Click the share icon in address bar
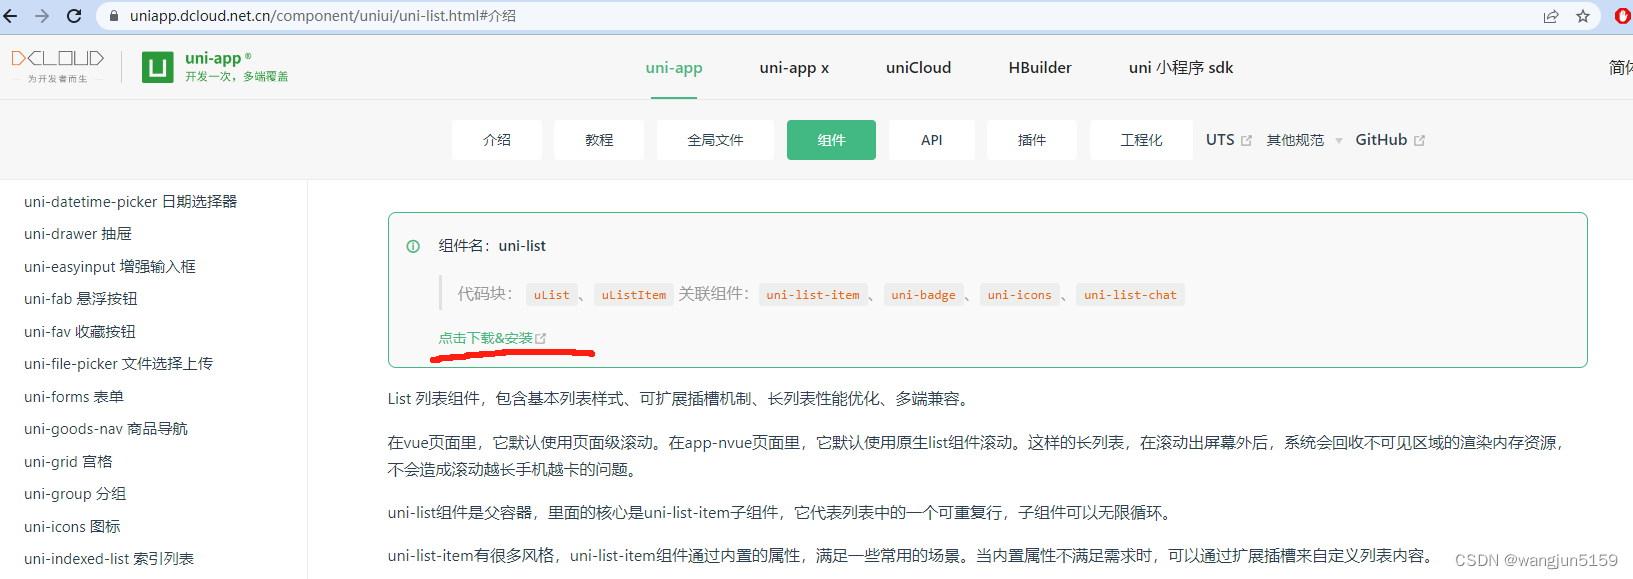This screenshot has width=1633, height=579. (1551, 16)
